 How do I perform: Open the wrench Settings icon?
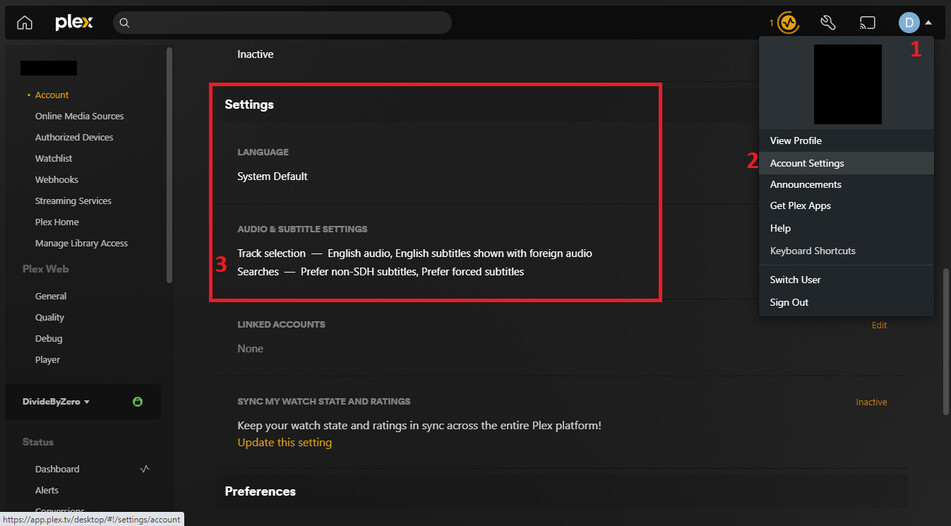[828, 22]
